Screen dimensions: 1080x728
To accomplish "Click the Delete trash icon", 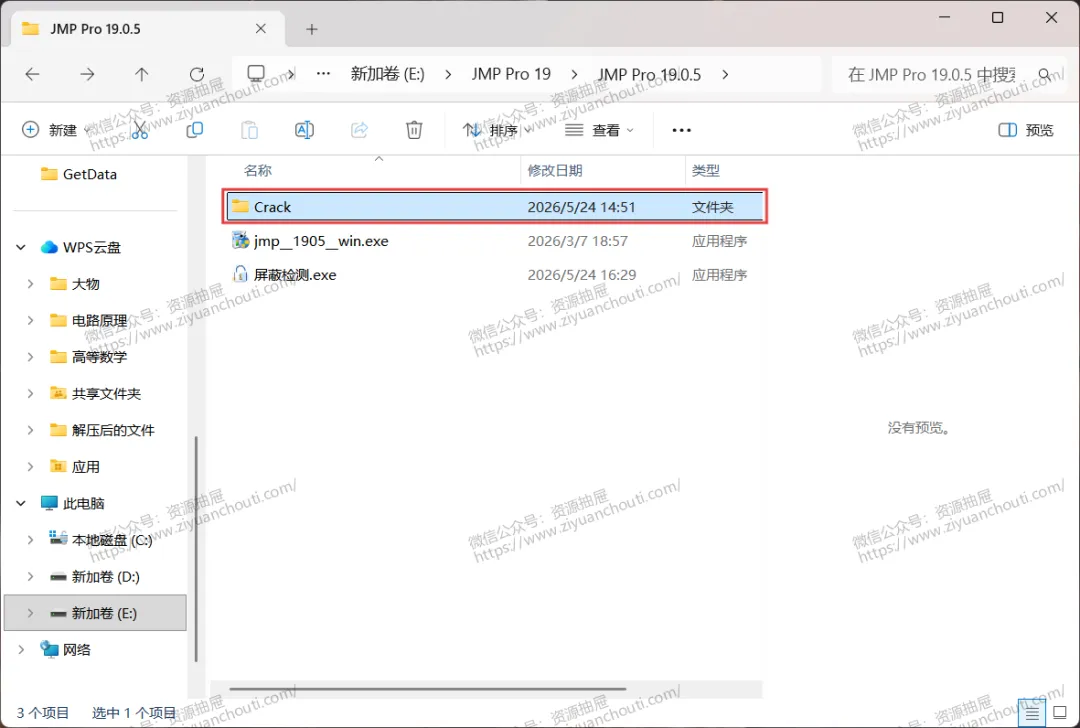I will [414, 129].
